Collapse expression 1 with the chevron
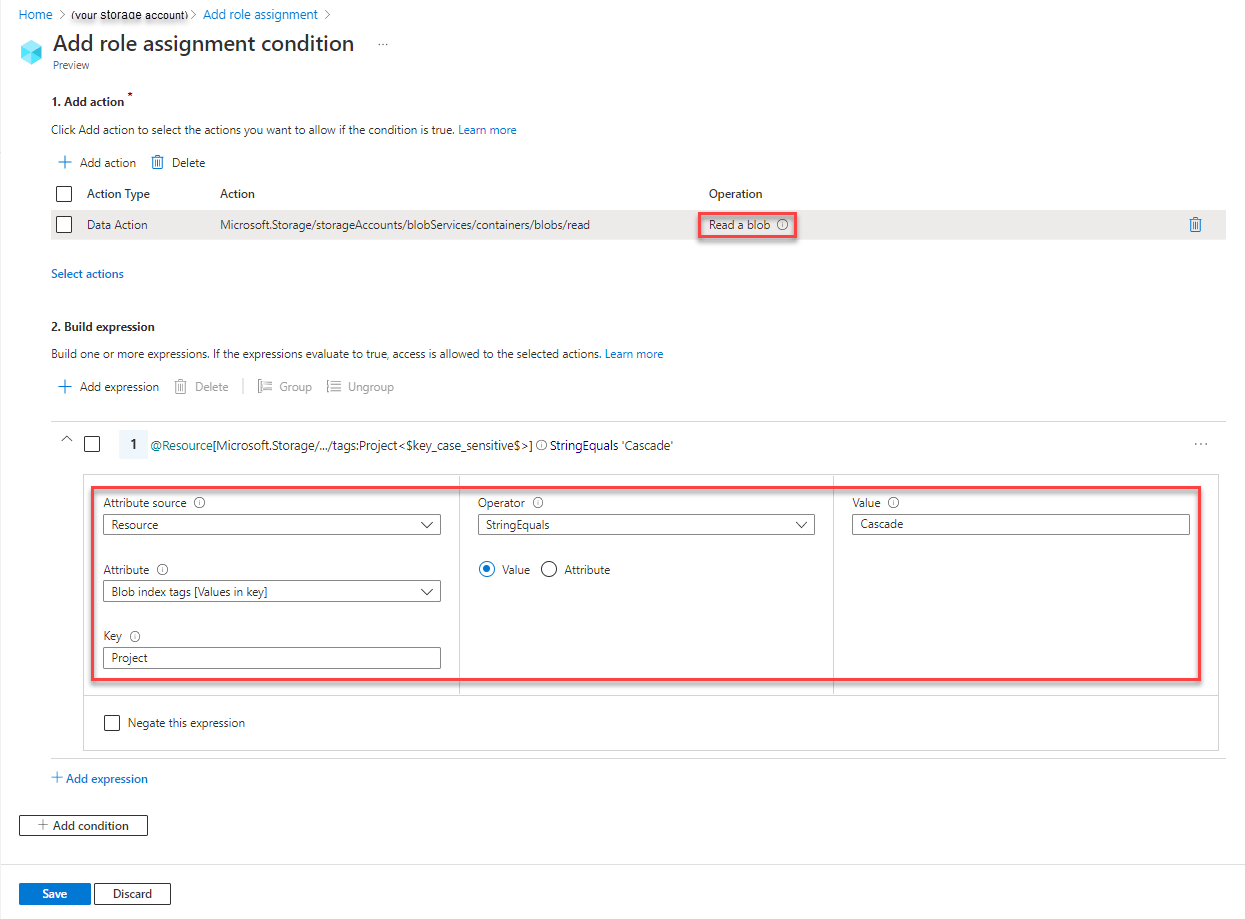Viewport: 1245px width, 919px height. [67, 439]
